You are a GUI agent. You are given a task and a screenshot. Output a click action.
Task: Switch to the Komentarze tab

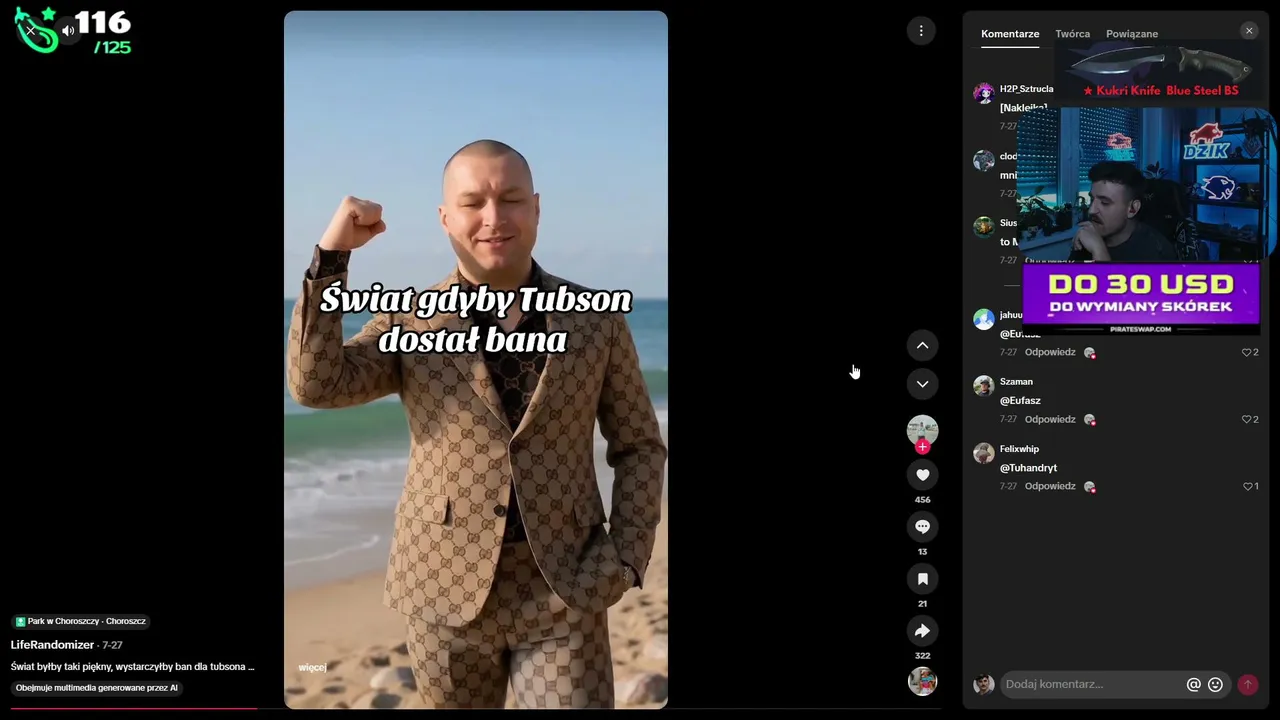pos(1010,34)
